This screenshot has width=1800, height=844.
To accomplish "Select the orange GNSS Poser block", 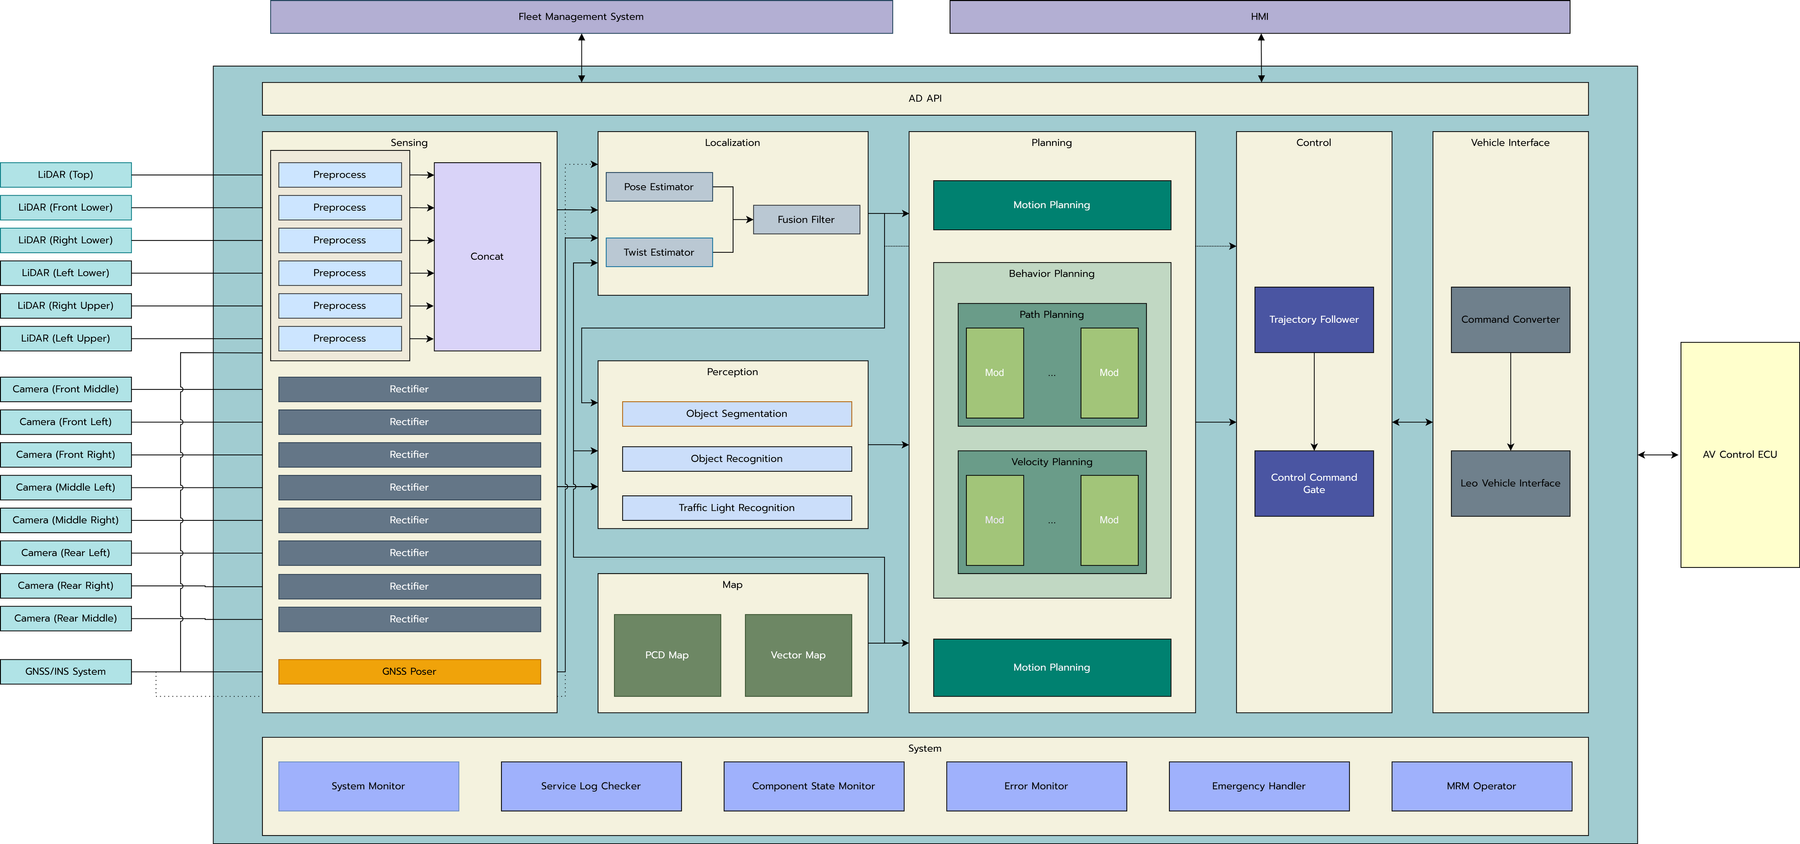I will (x=409, y=672).
